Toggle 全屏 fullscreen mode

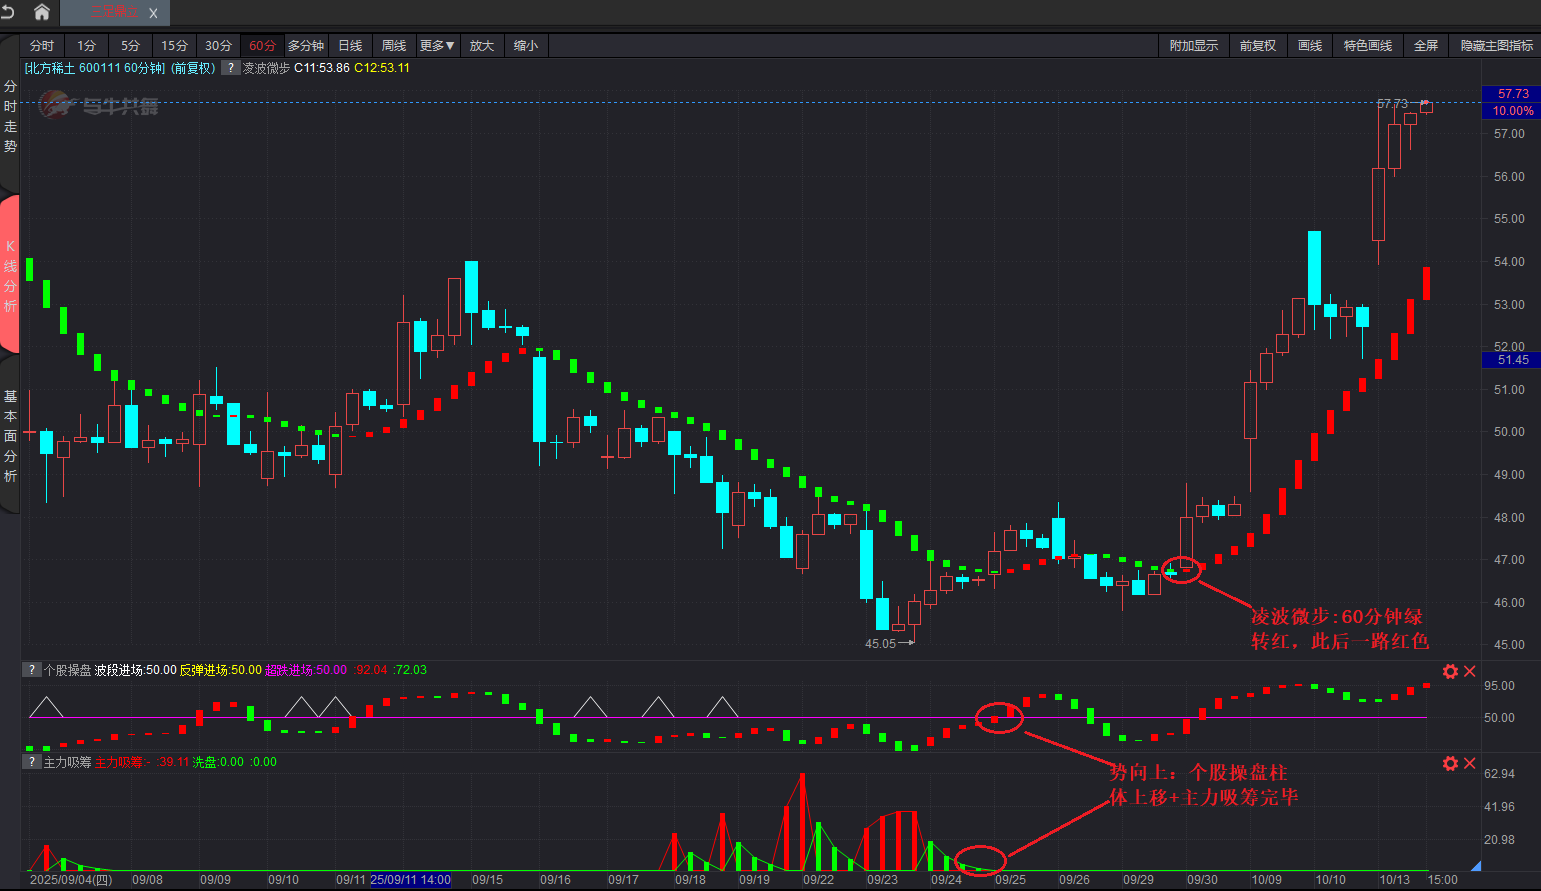[1425, 46]
